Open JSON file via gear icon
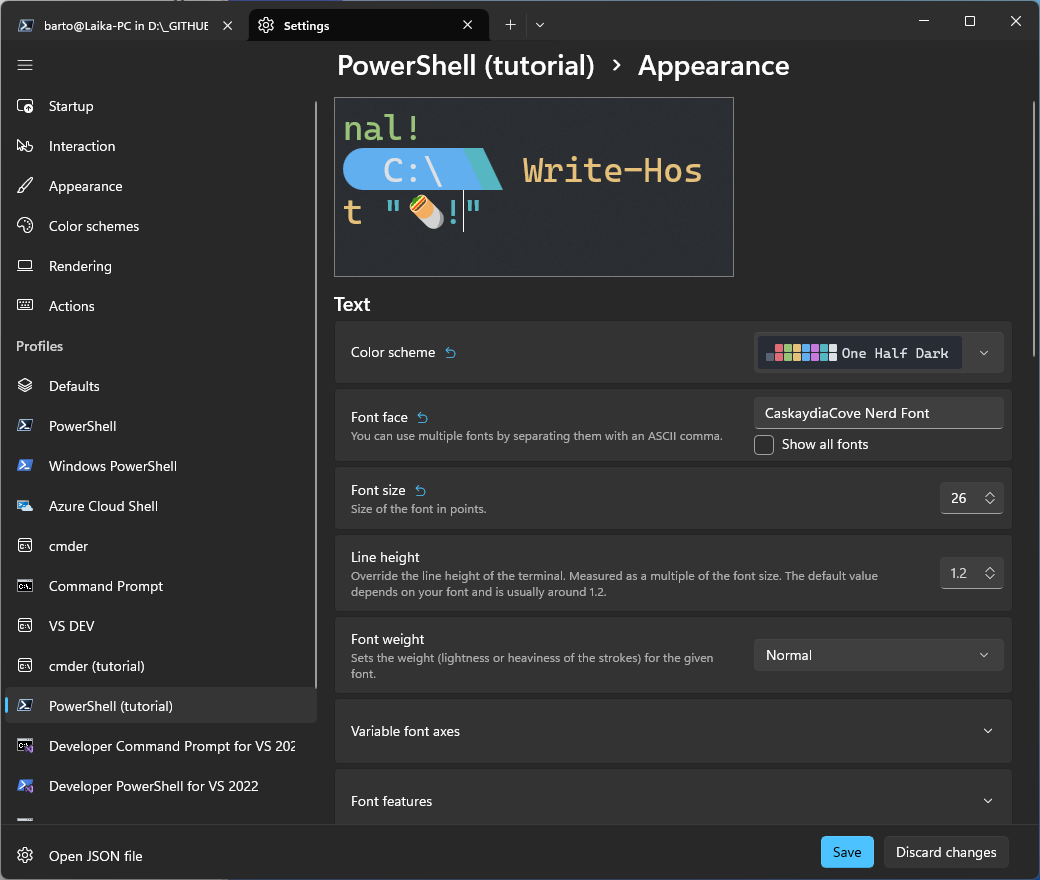This screenshot has width=1040, height=880. (x=26, y=856)
